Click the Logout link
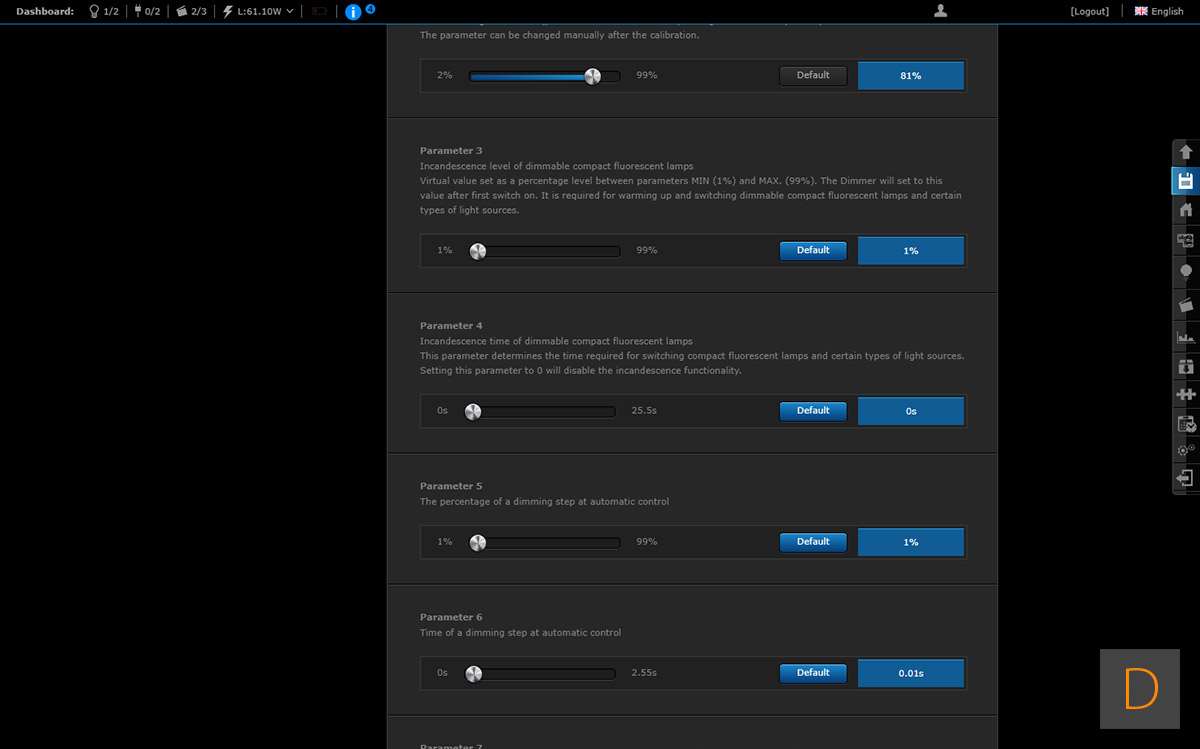Screen dimensions: 1200x749 click(1089, 11)
